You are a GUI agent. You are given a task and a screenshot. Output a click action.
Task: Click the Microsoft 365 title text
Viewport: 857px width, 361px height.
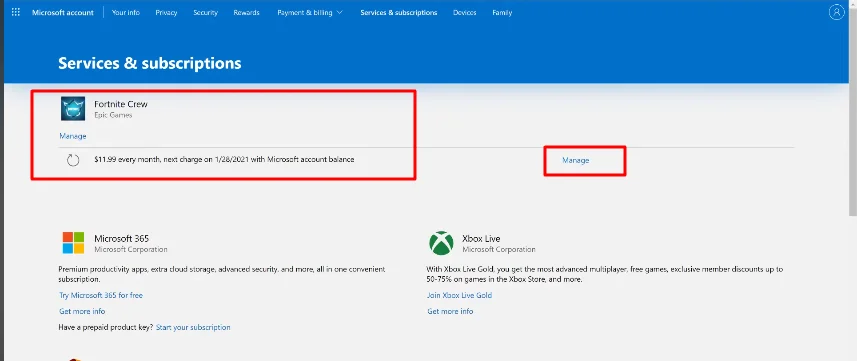pyautogui.click(x=121, y=238)
